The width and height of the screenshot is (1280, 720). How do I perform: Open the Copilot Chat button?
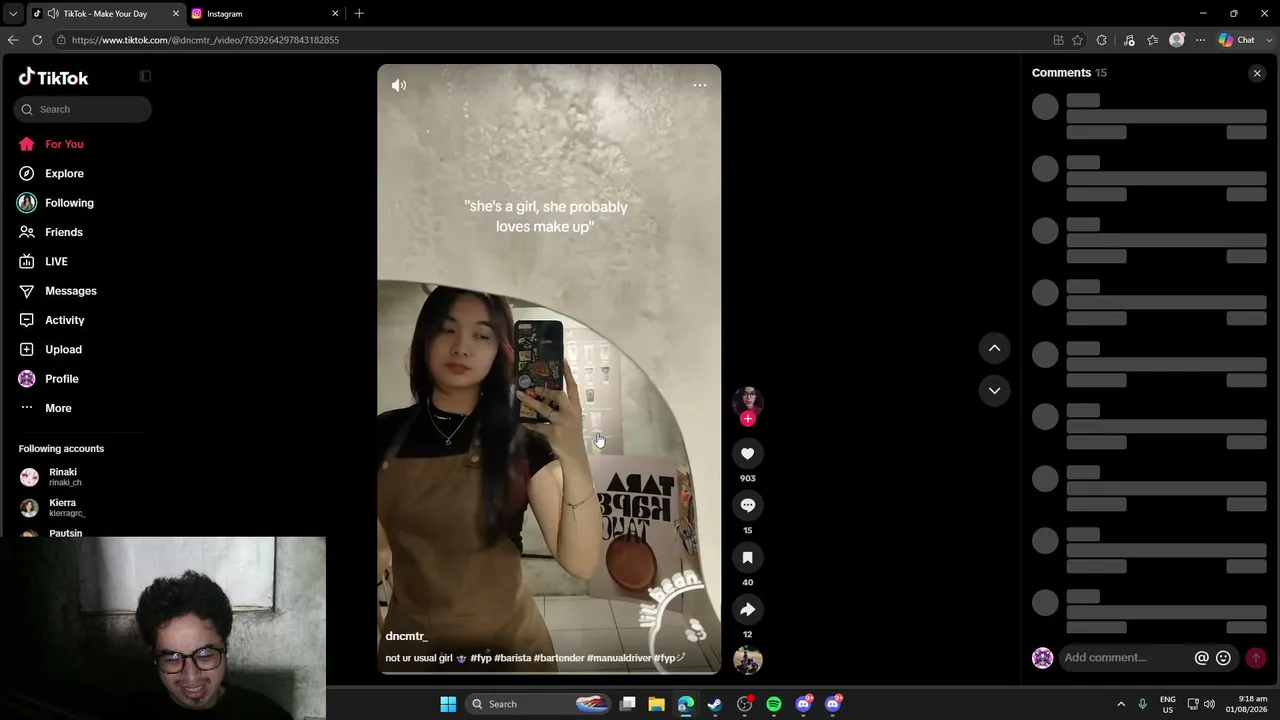pos(1236,40)
